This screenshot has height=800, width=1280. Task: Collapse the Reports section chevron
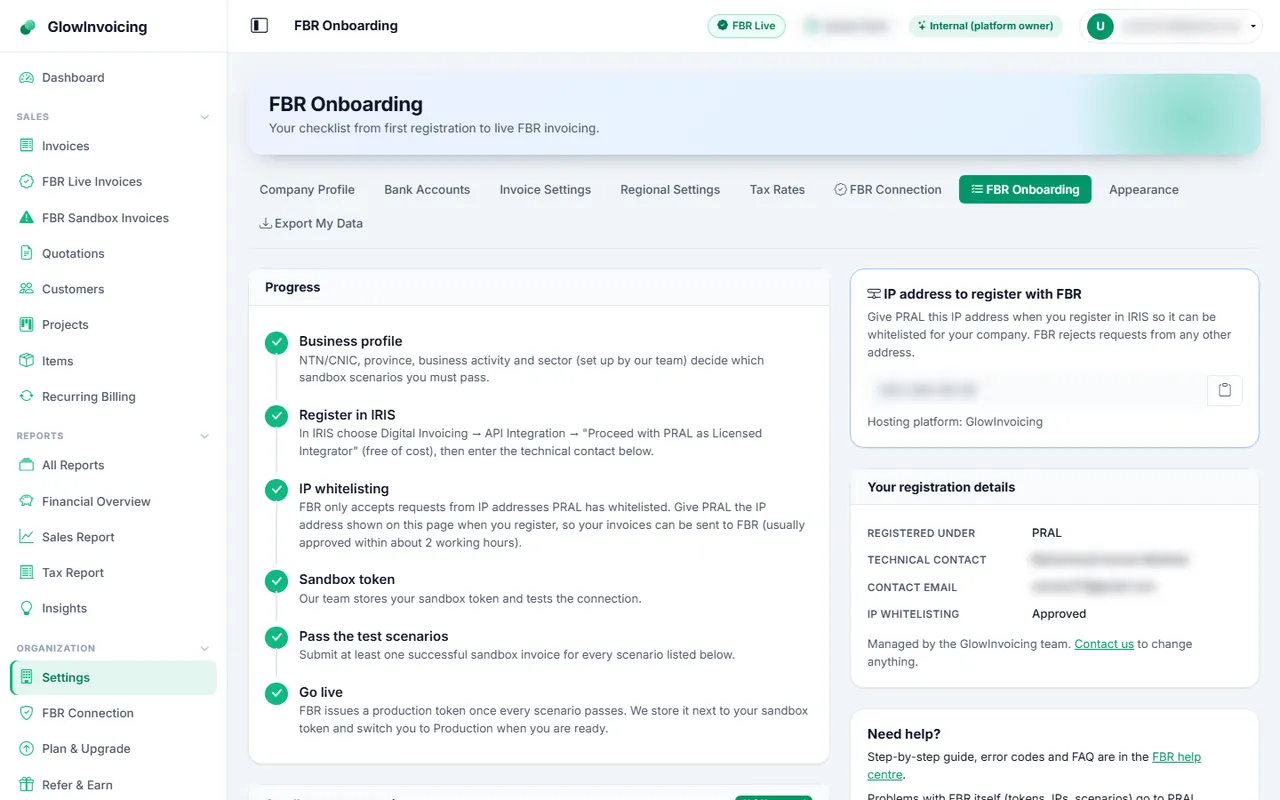coord(205,436)
